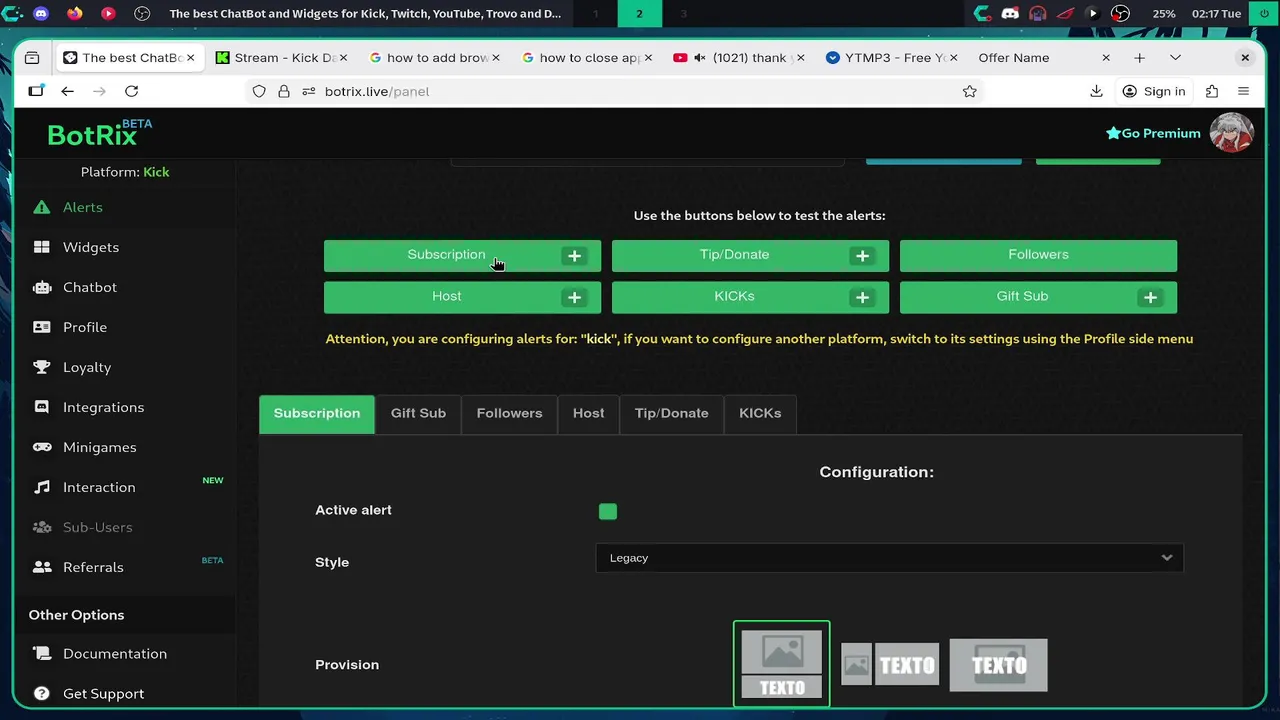Viewport: 1280px width, 720px height.
Task: Click the plus icon on Subscription button
Action: (574, 256)
